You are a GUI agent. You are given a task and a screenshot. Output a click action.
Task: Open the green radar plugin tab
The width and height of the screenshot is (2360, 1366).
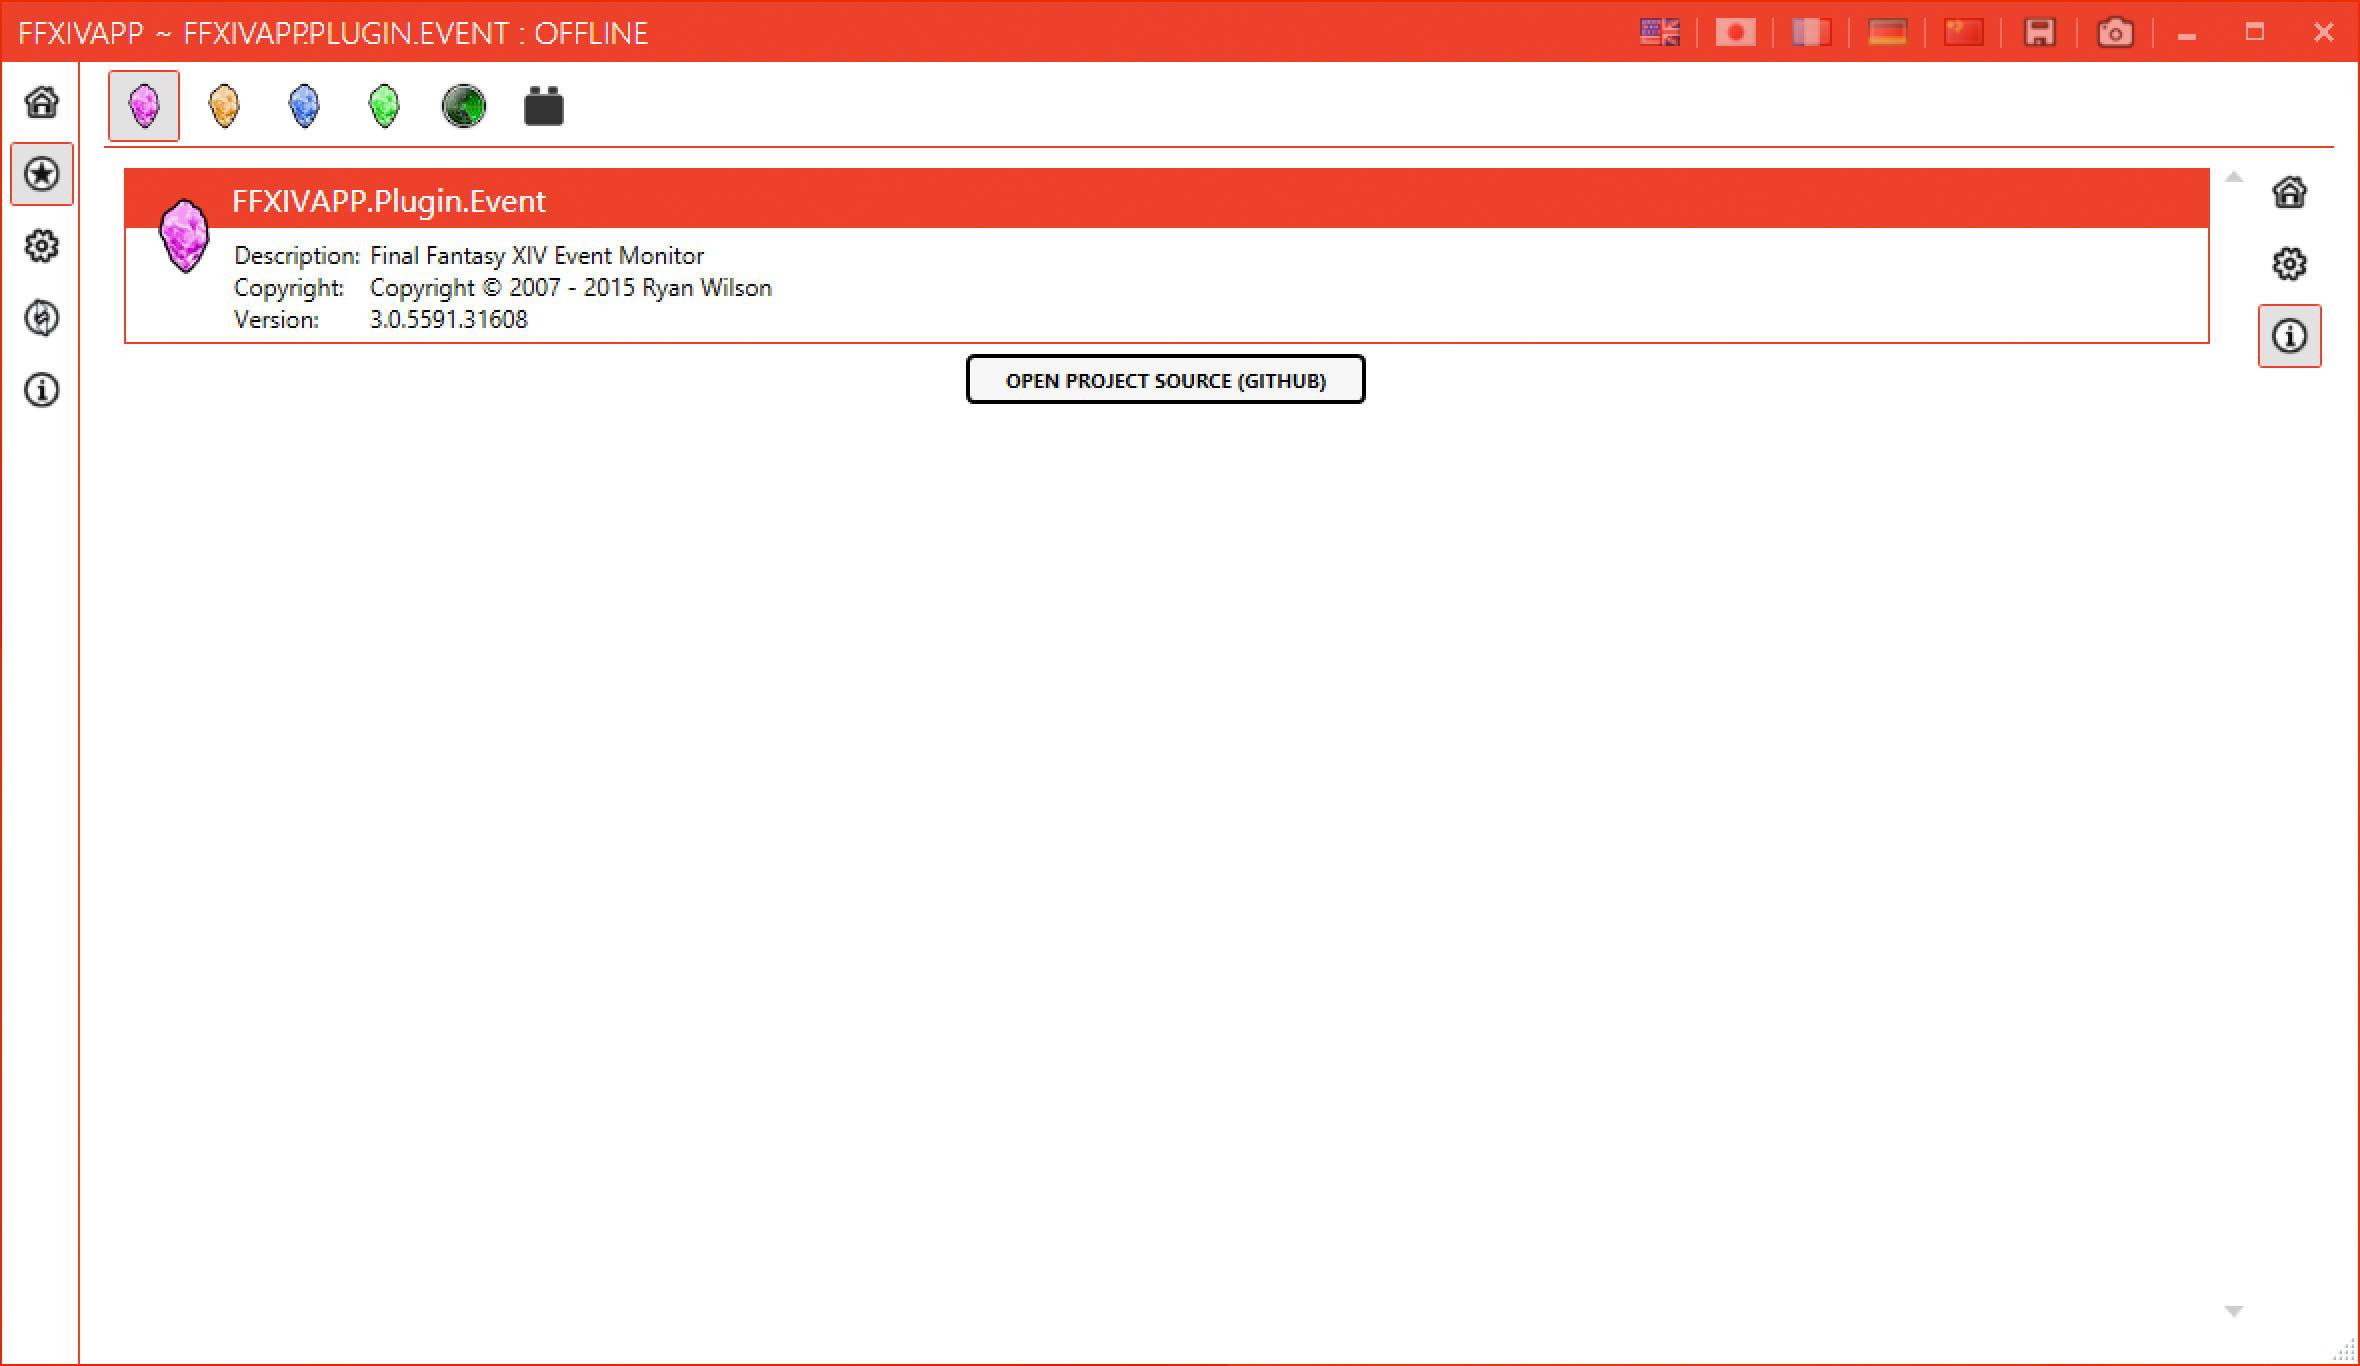tap(464, 106)
